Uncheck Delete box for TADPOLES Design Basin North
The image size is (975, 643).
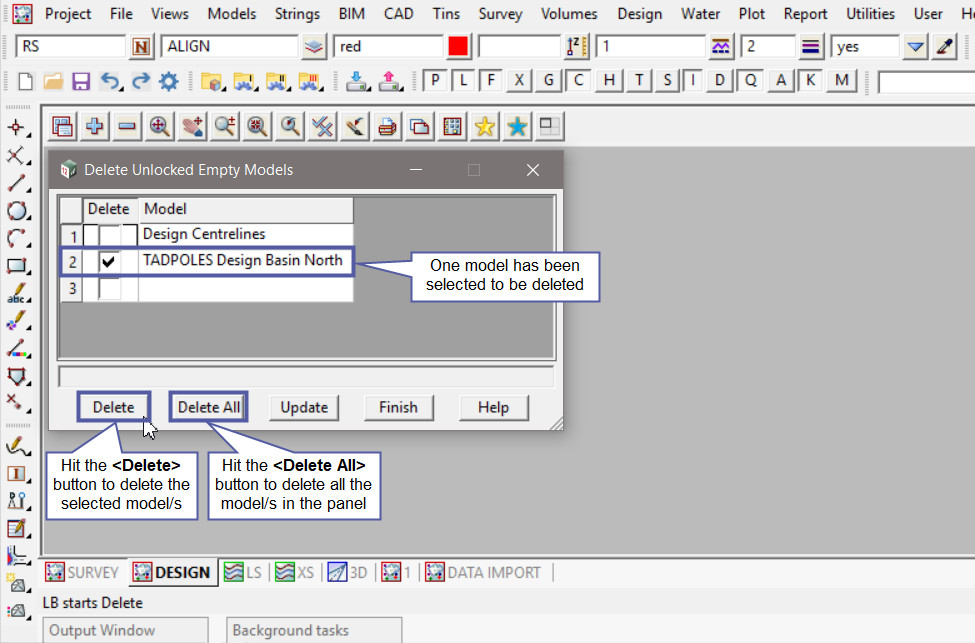(109, 262)
